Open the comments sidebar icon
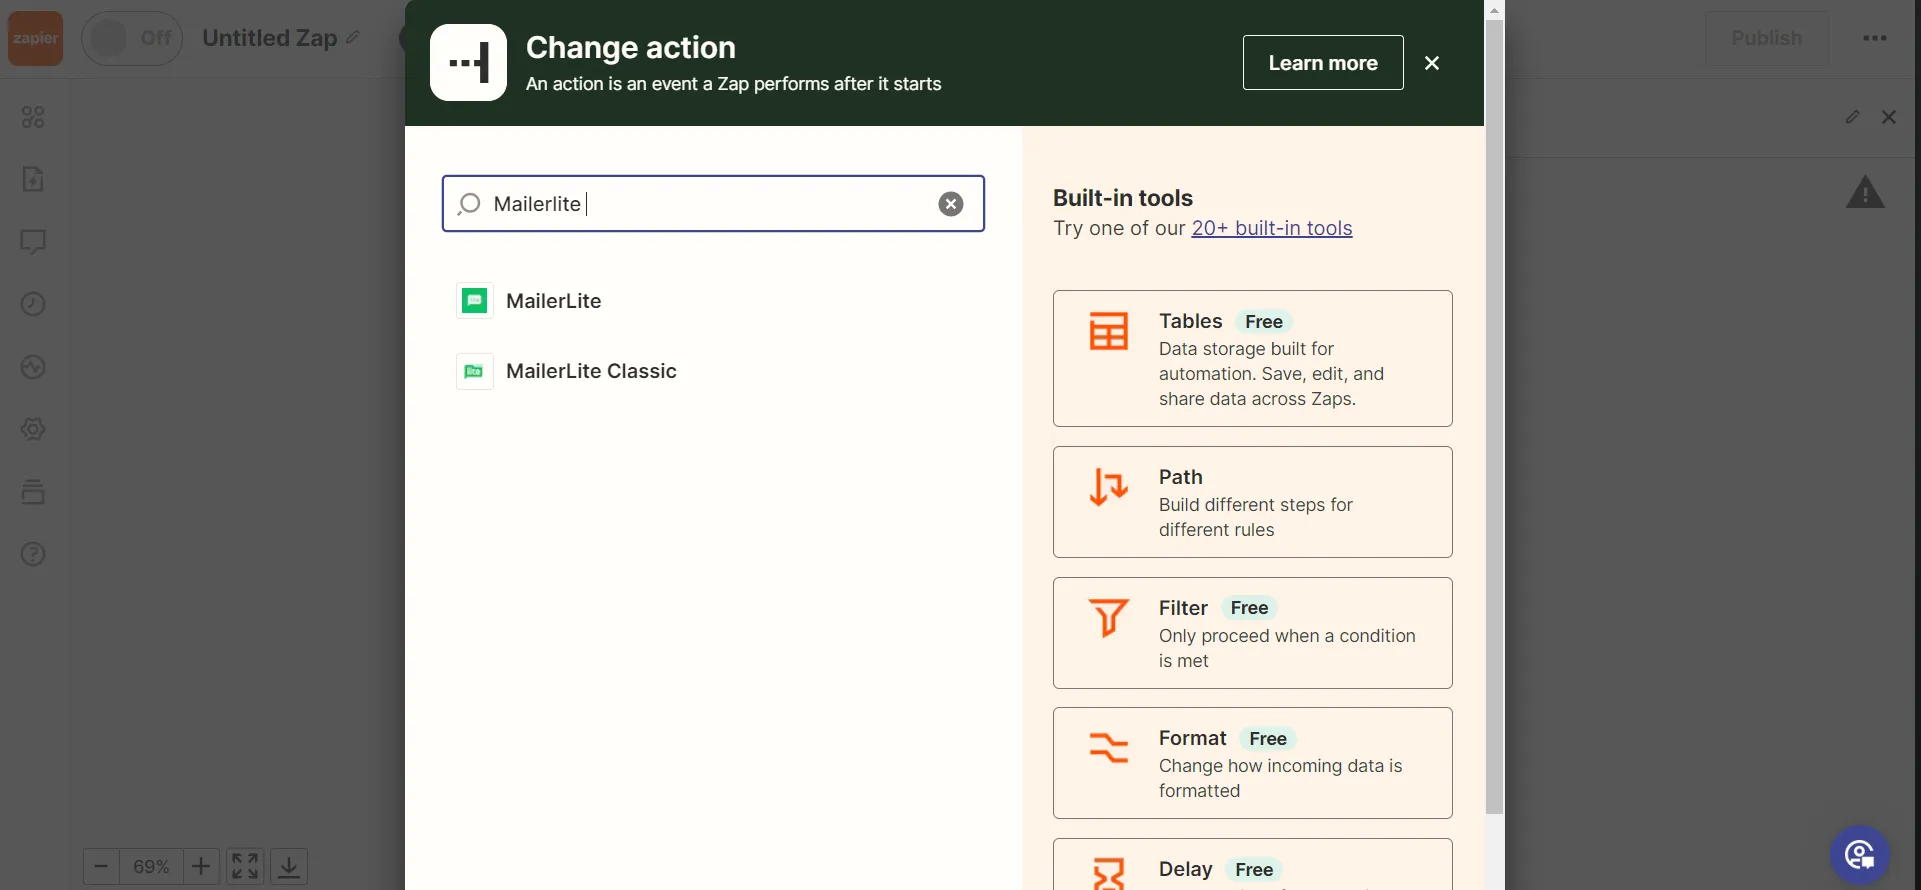The image size is (1921, 890). pos(33,242)
